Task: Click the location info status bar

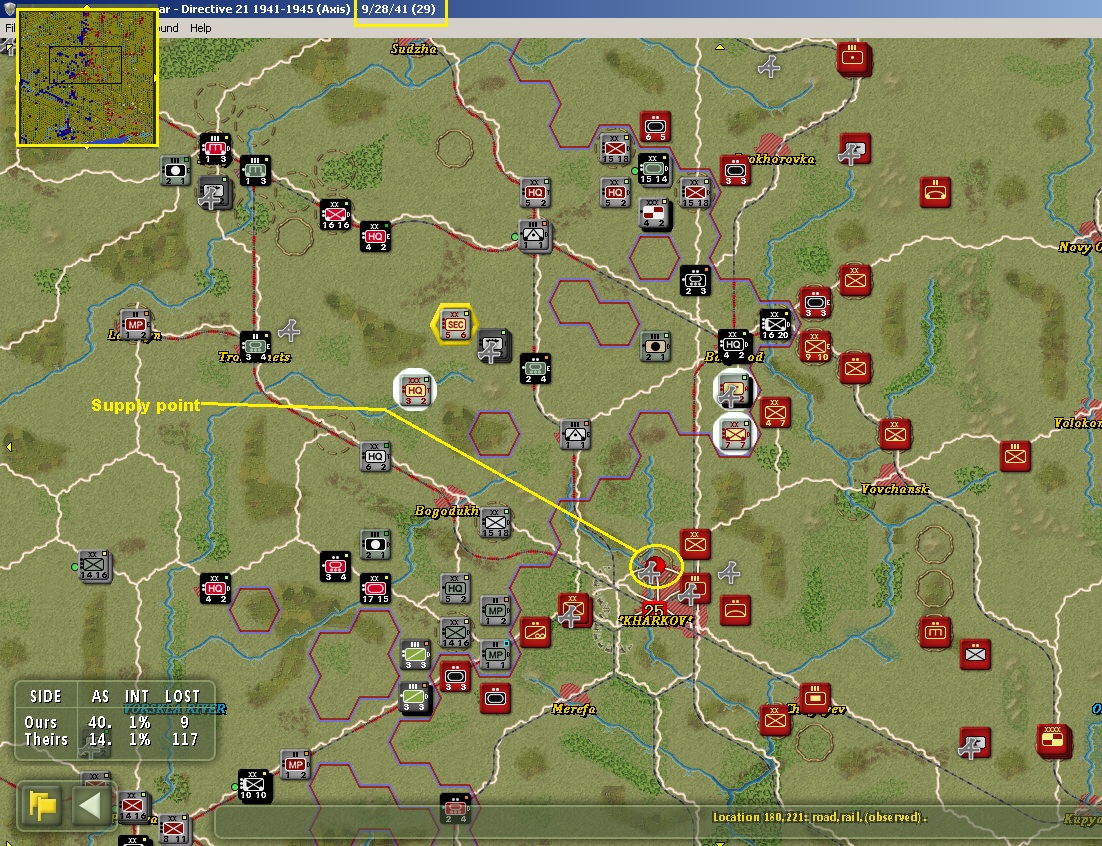Action: click(655, 819)
